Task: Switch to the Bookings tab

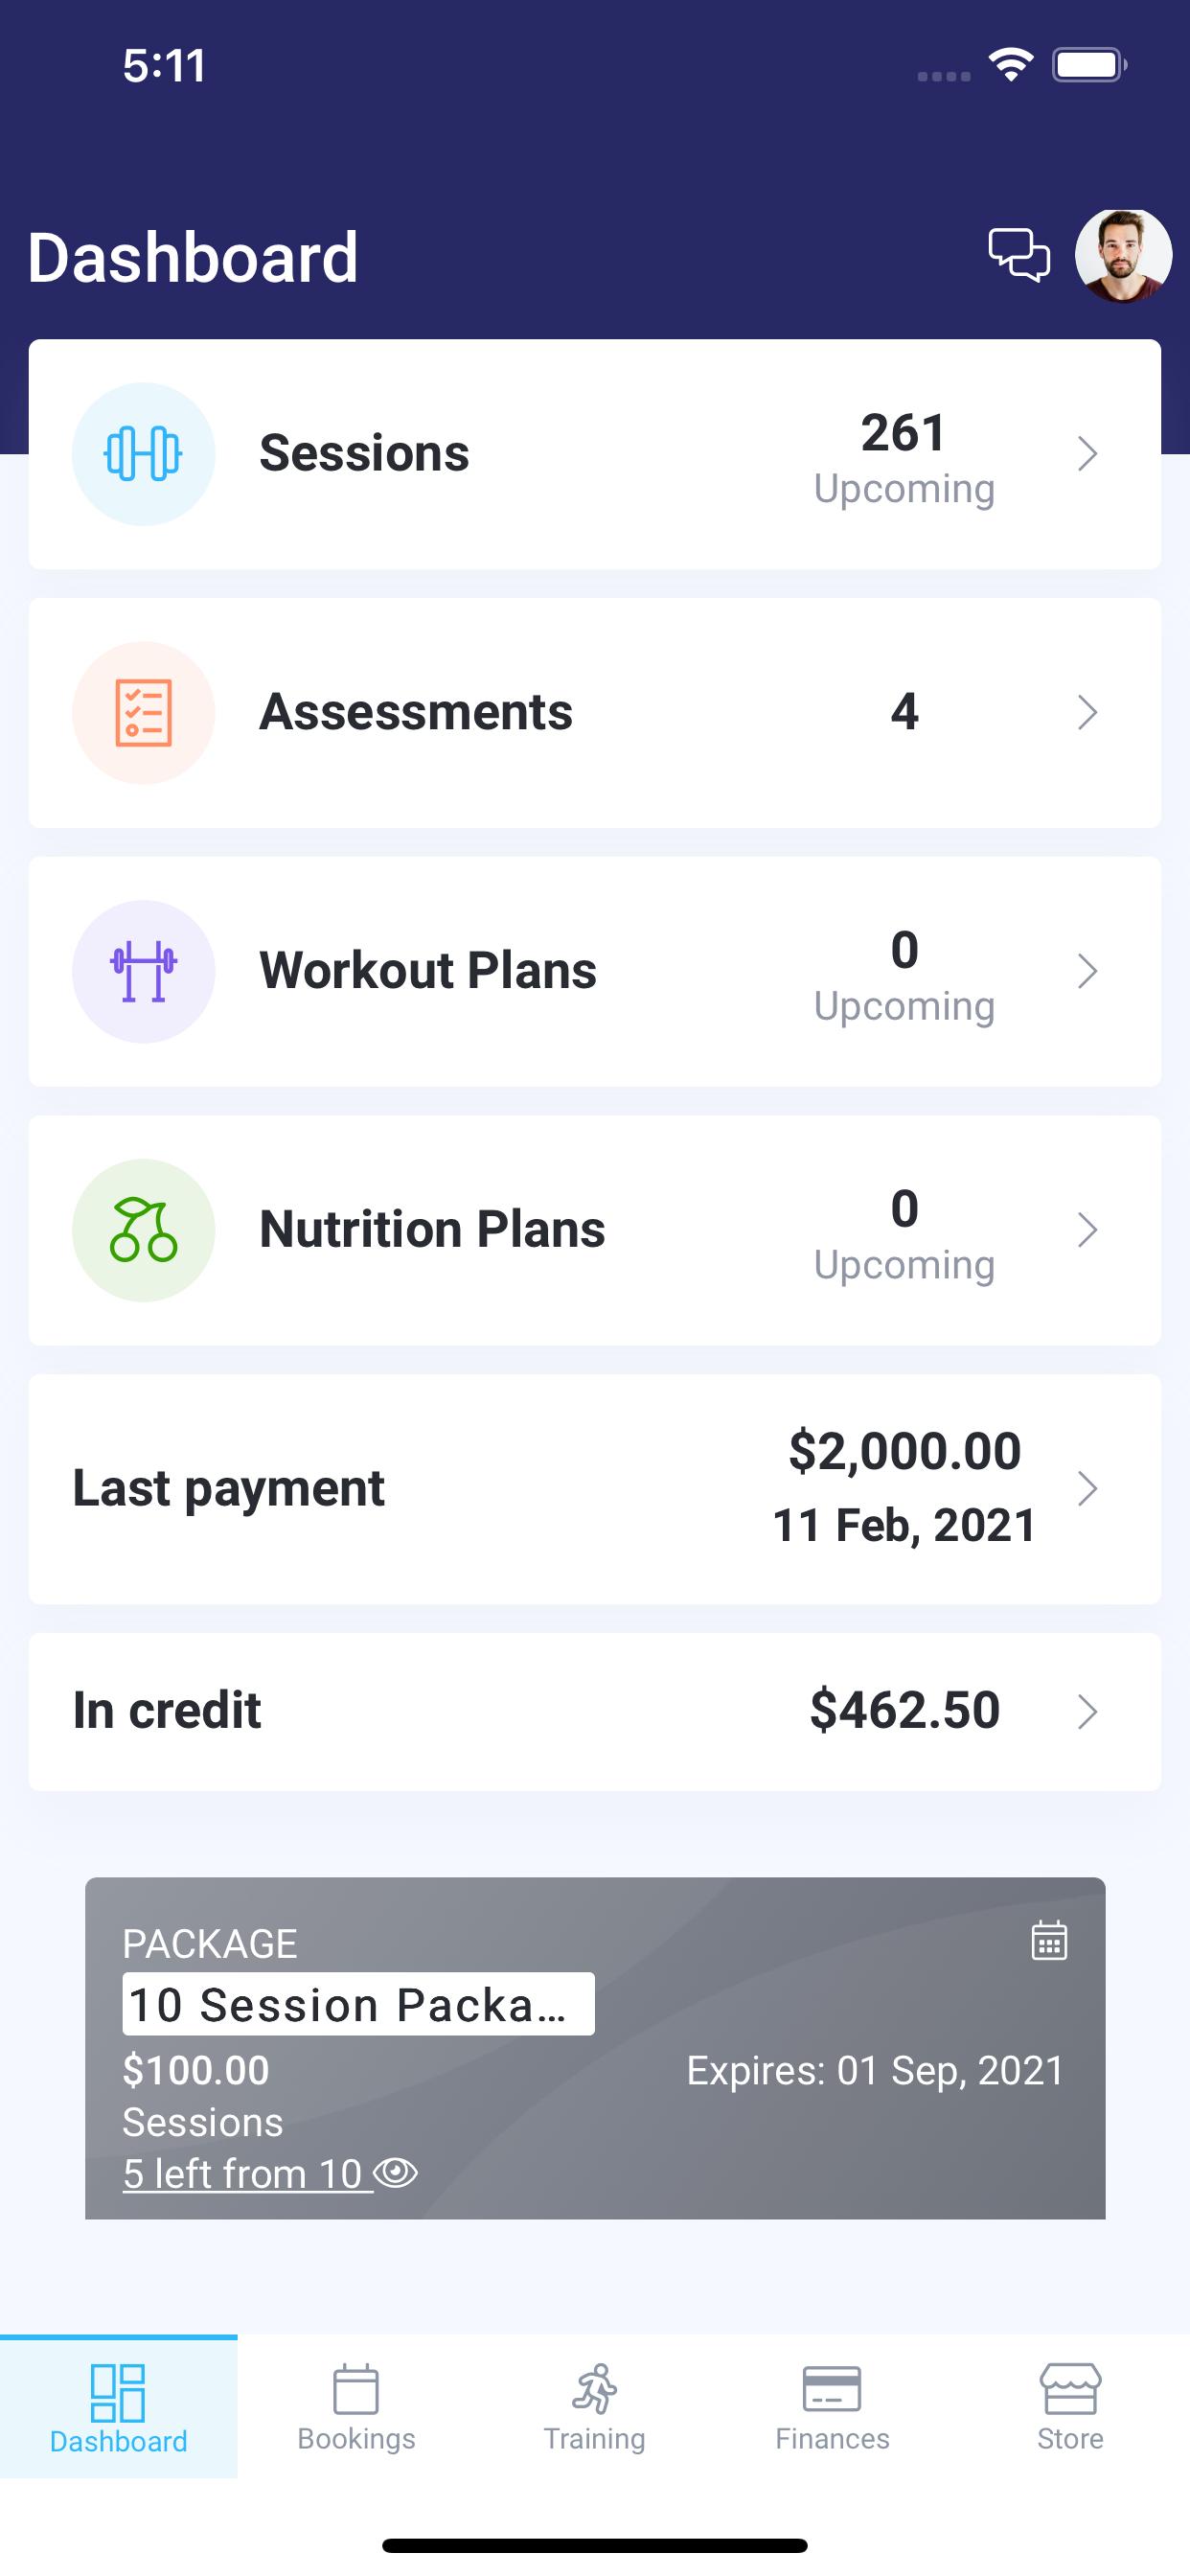Action: click(356, 2407)
